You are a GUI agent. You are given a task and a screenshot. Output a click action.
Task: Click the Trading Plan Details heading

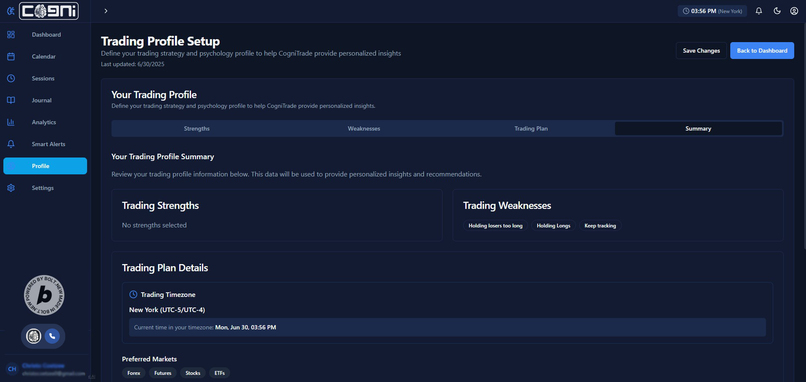(x=165, y=268)
